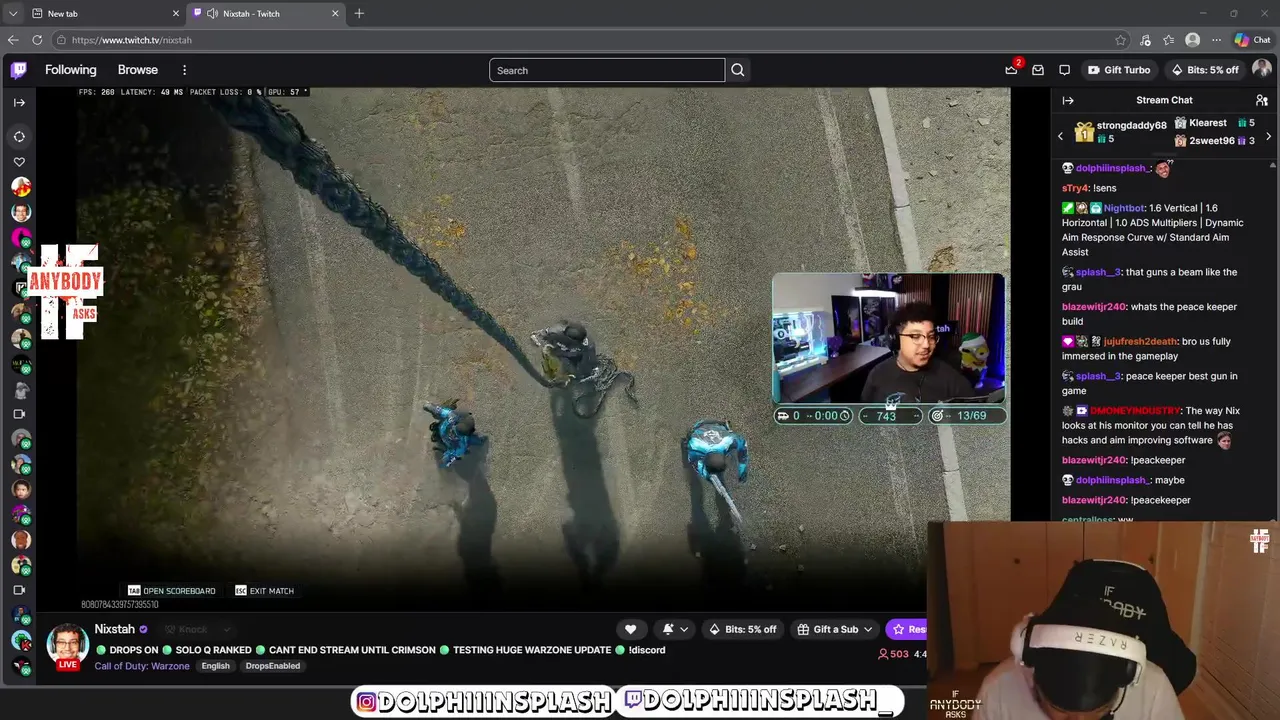Open the tab search dropdown arrow
This screenshot has width=1280, height=720.
click(12, 13)
